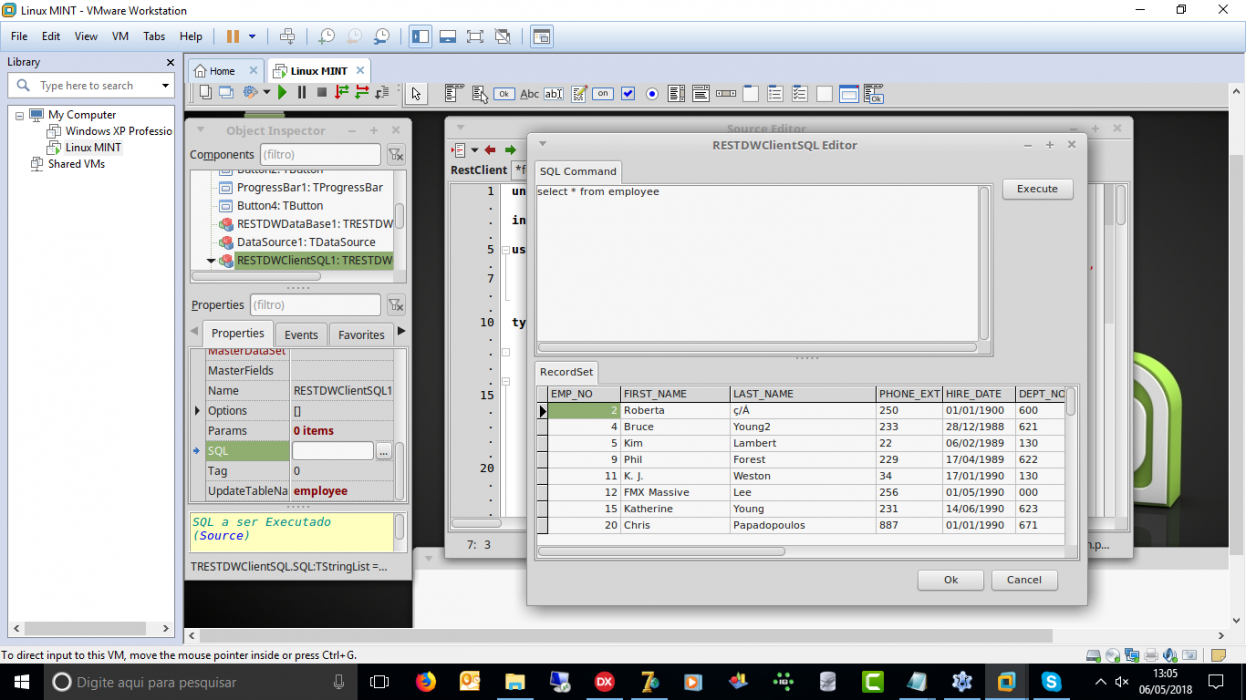Expand the Options property in Object Inspector
1246x700 pixels.
197,411
